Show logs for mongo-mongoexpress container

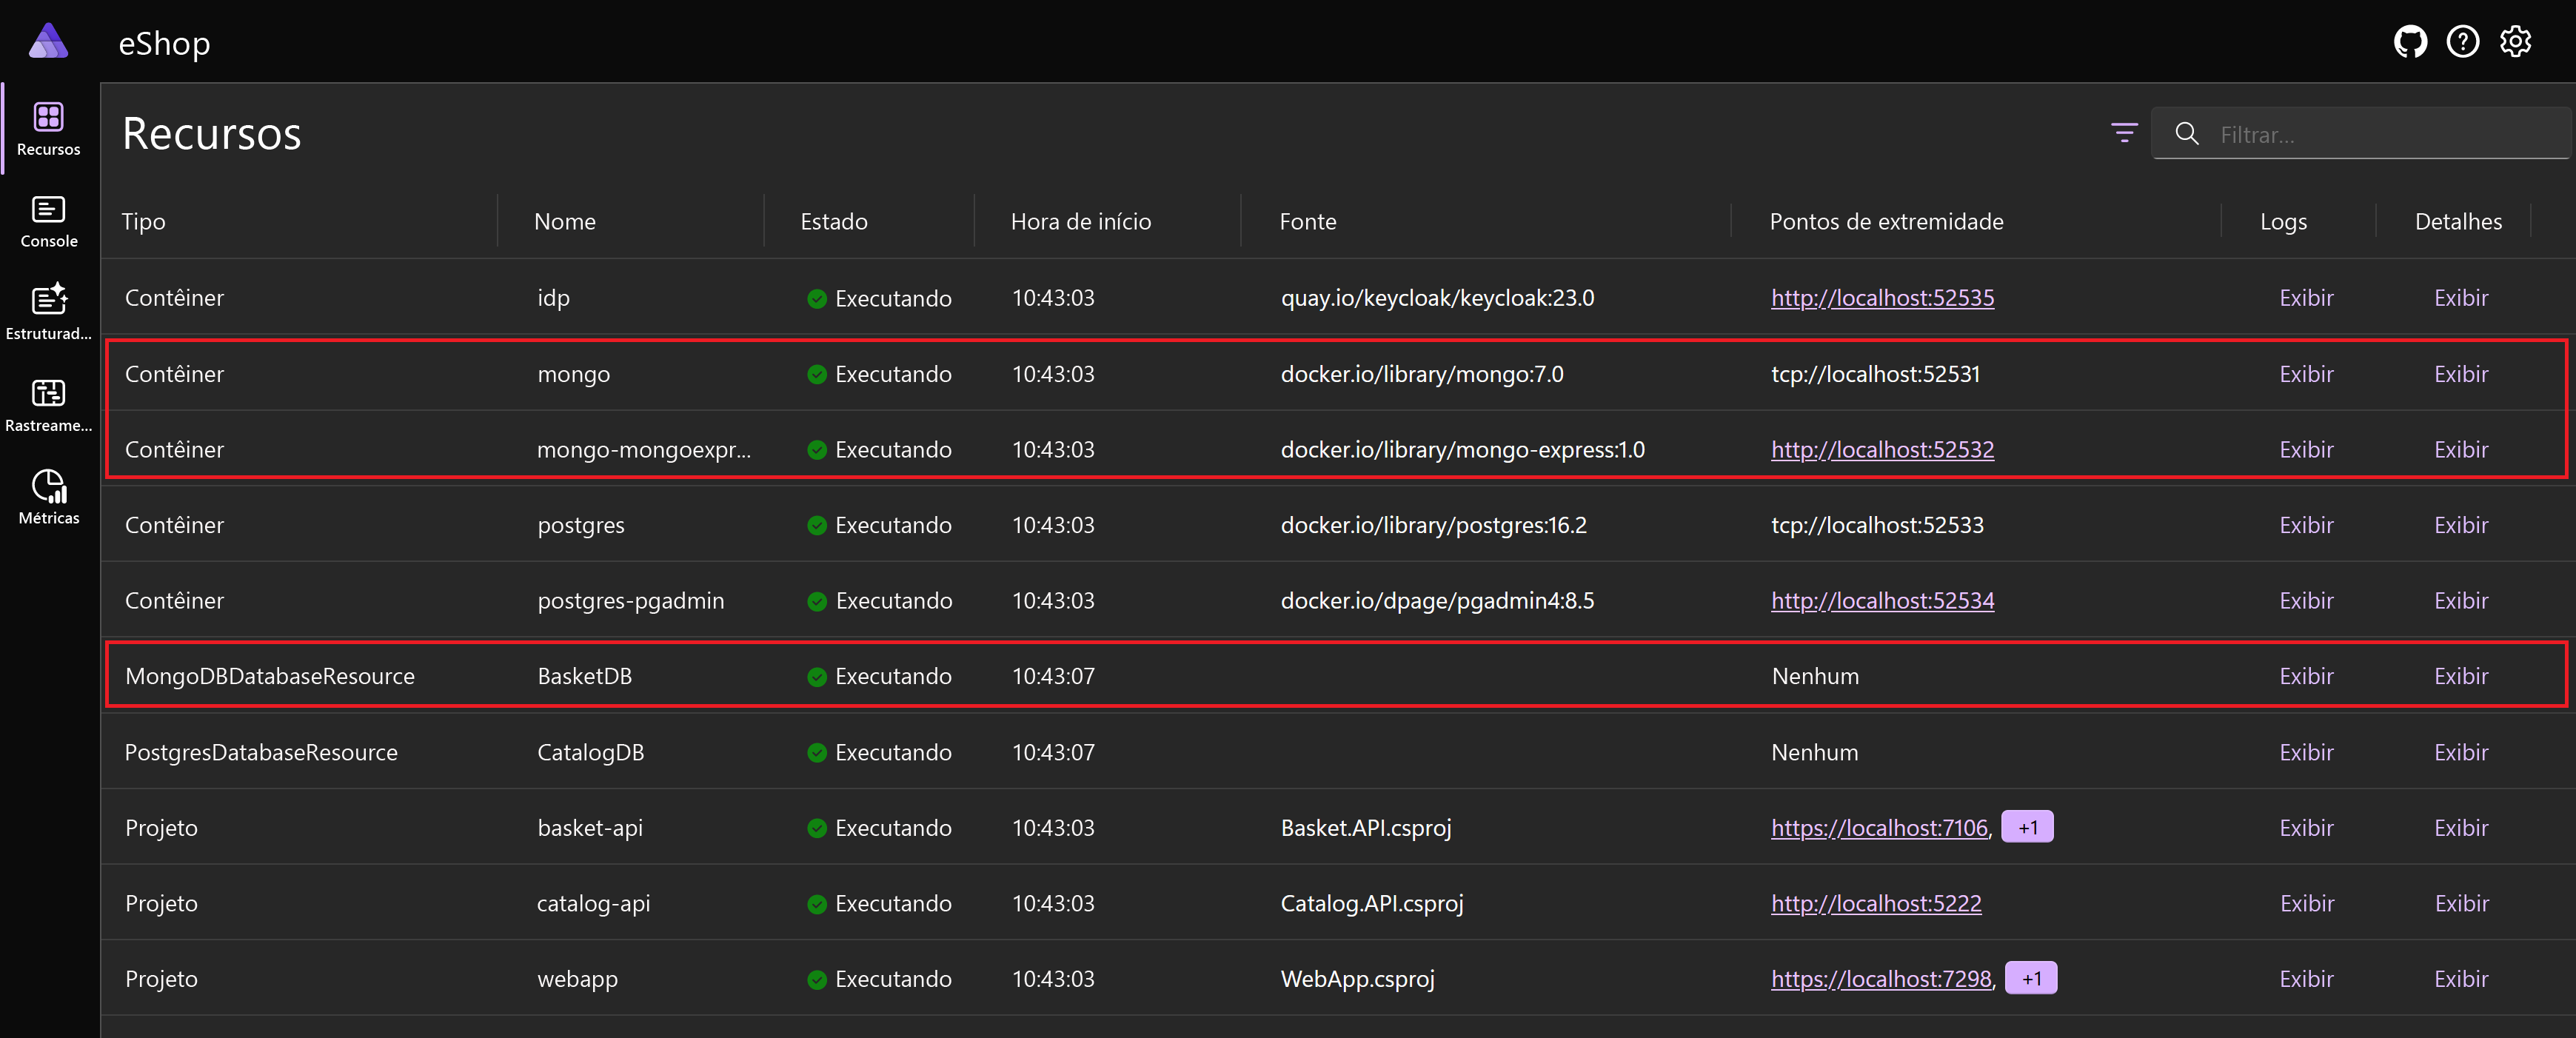2306,450
